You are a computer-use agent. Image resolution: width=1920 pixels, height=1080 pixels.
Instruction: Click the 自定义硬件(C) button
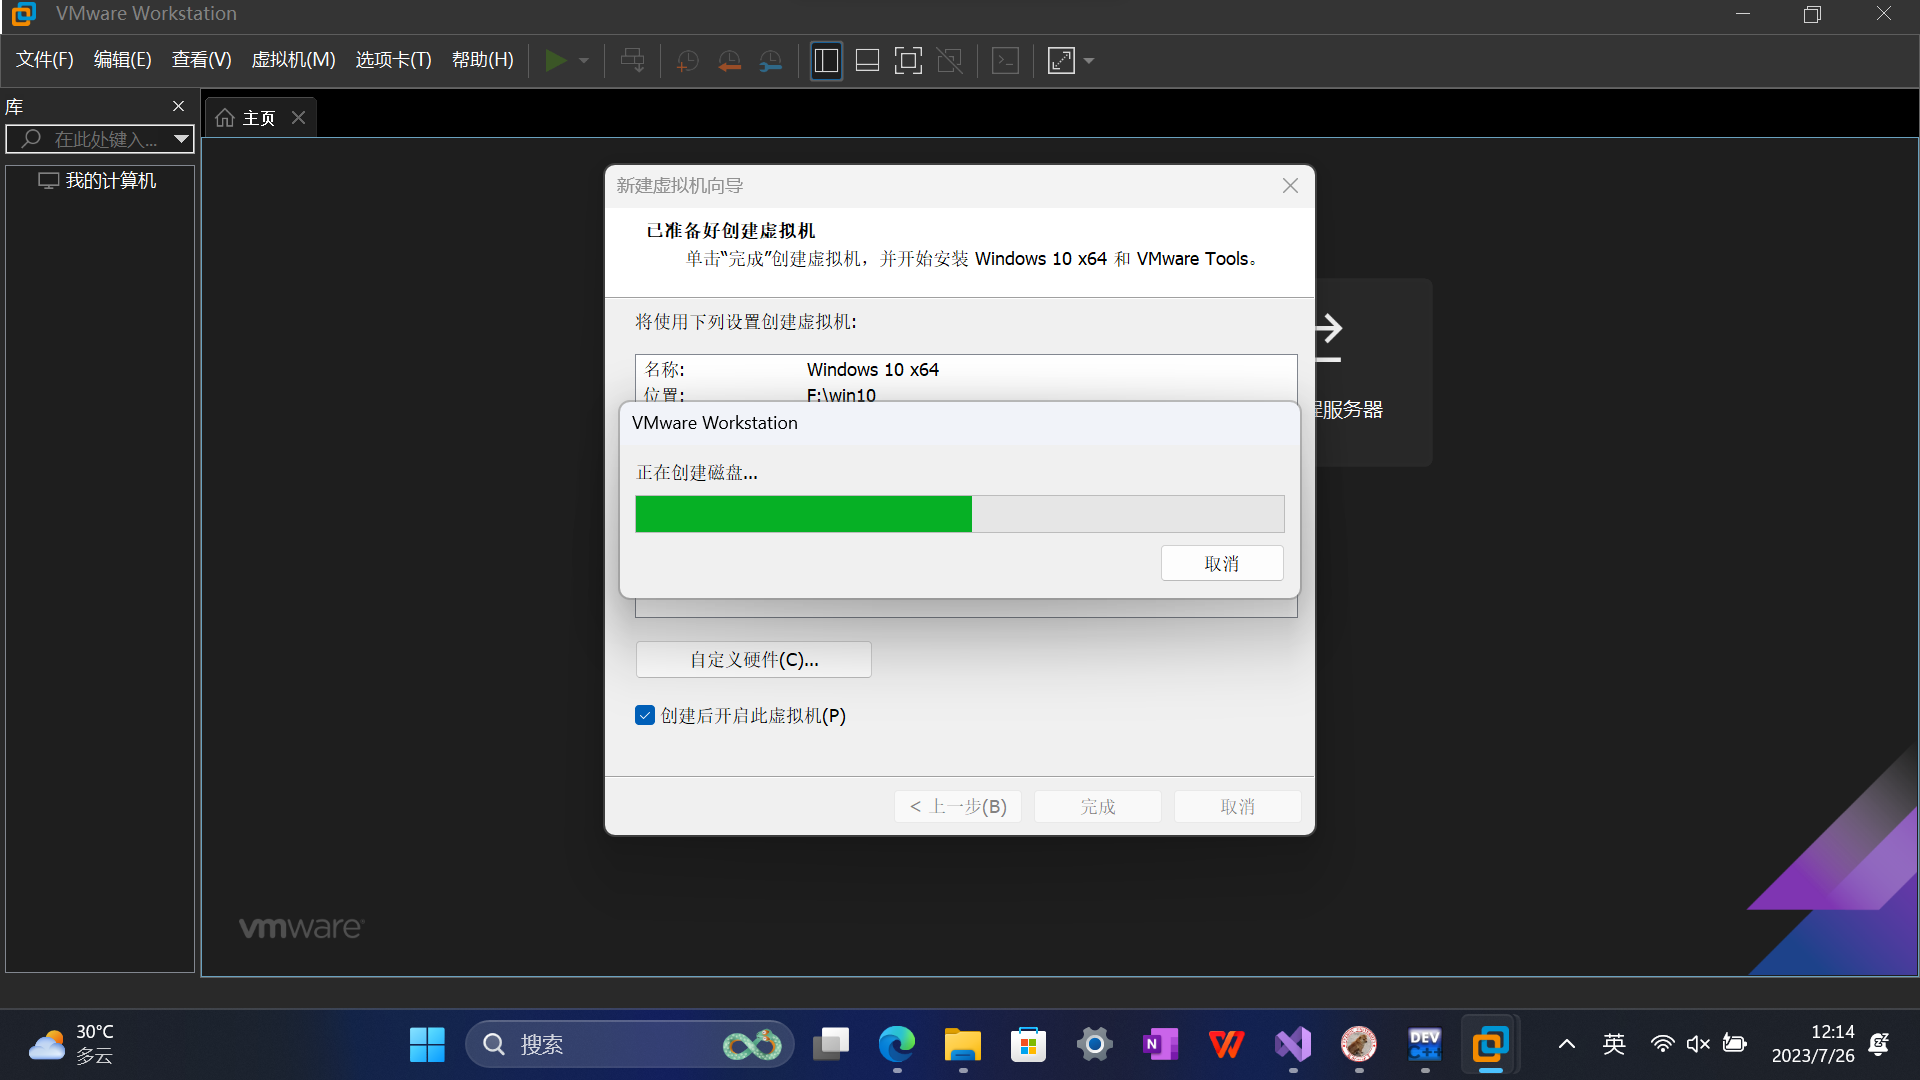pos(753,660)
